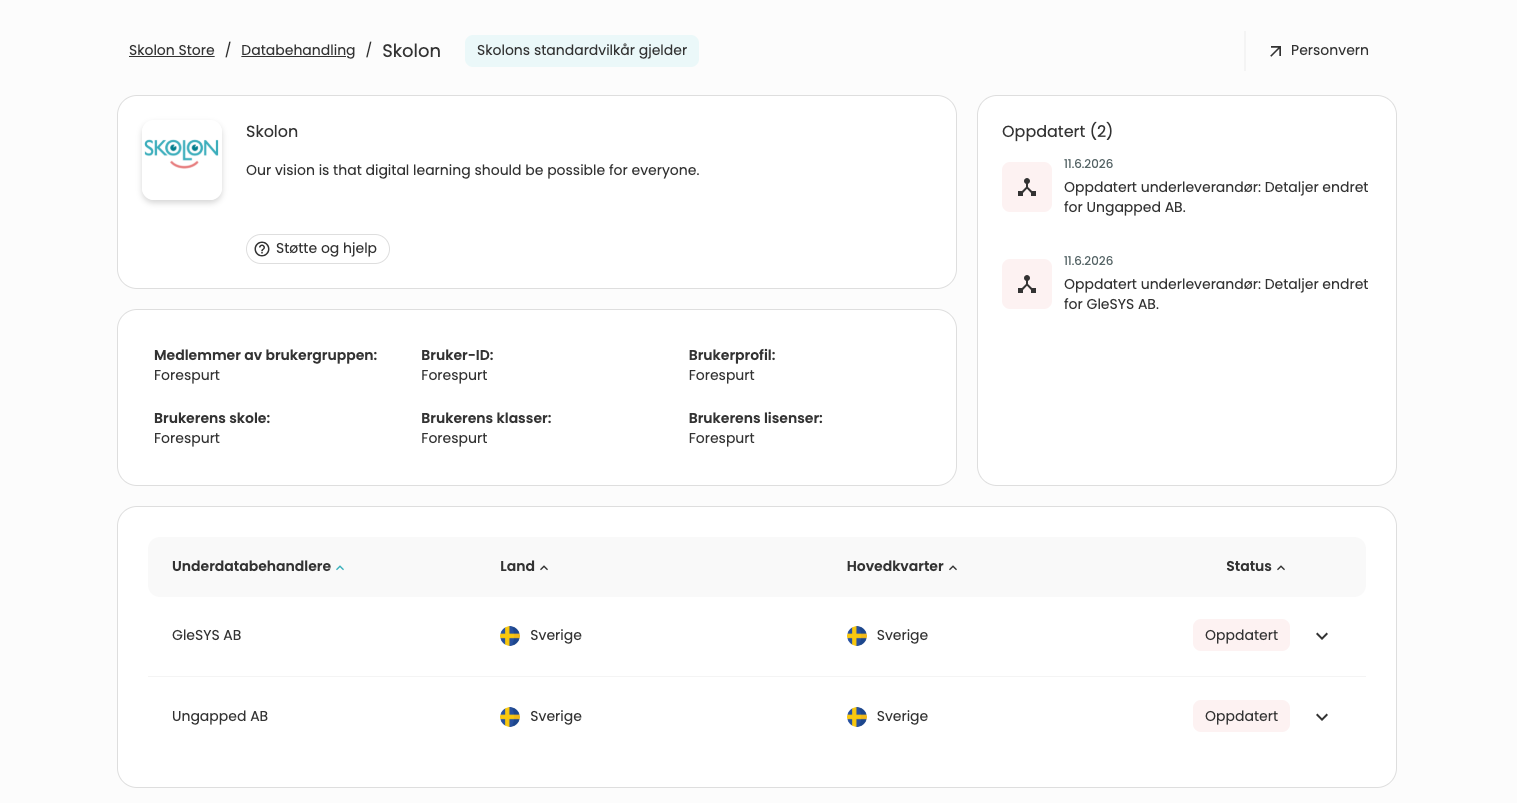The height and width of the screenshot is (803, 1517).
Task: Click the Personvern external-link arrow icon
Action: 1275,51
